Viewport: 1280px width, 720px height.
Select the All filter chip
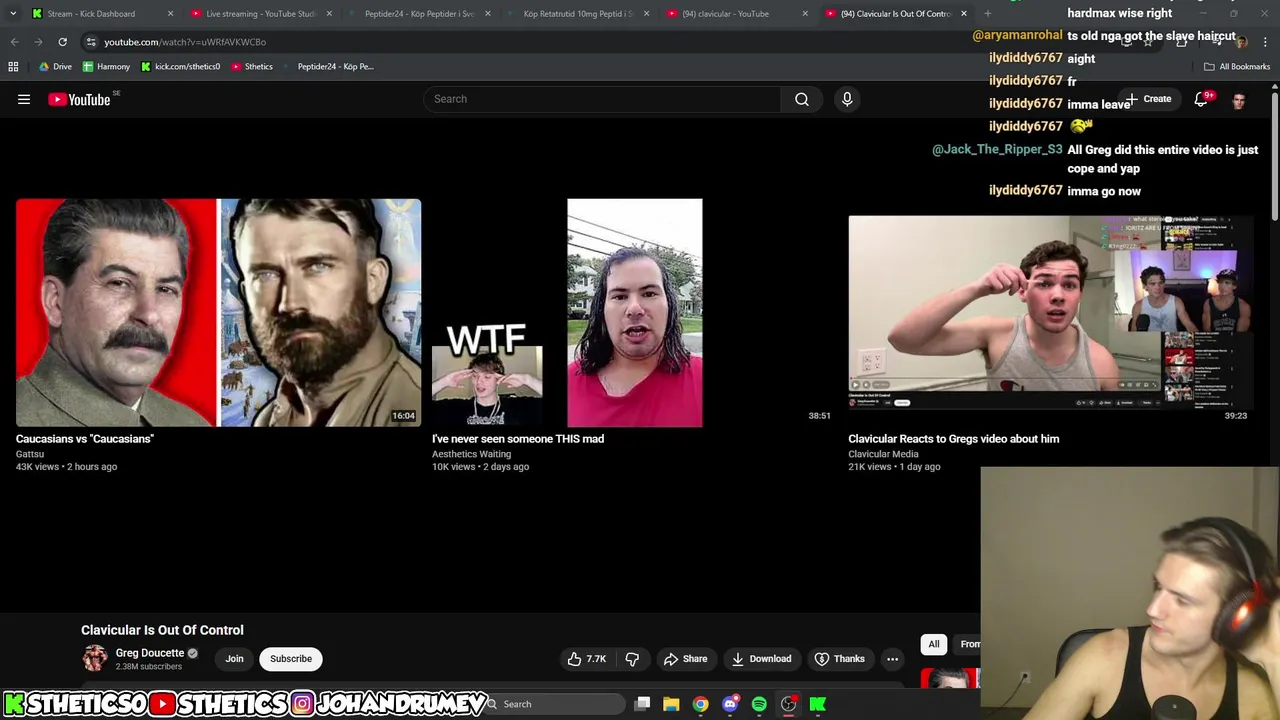click(934, 645)
